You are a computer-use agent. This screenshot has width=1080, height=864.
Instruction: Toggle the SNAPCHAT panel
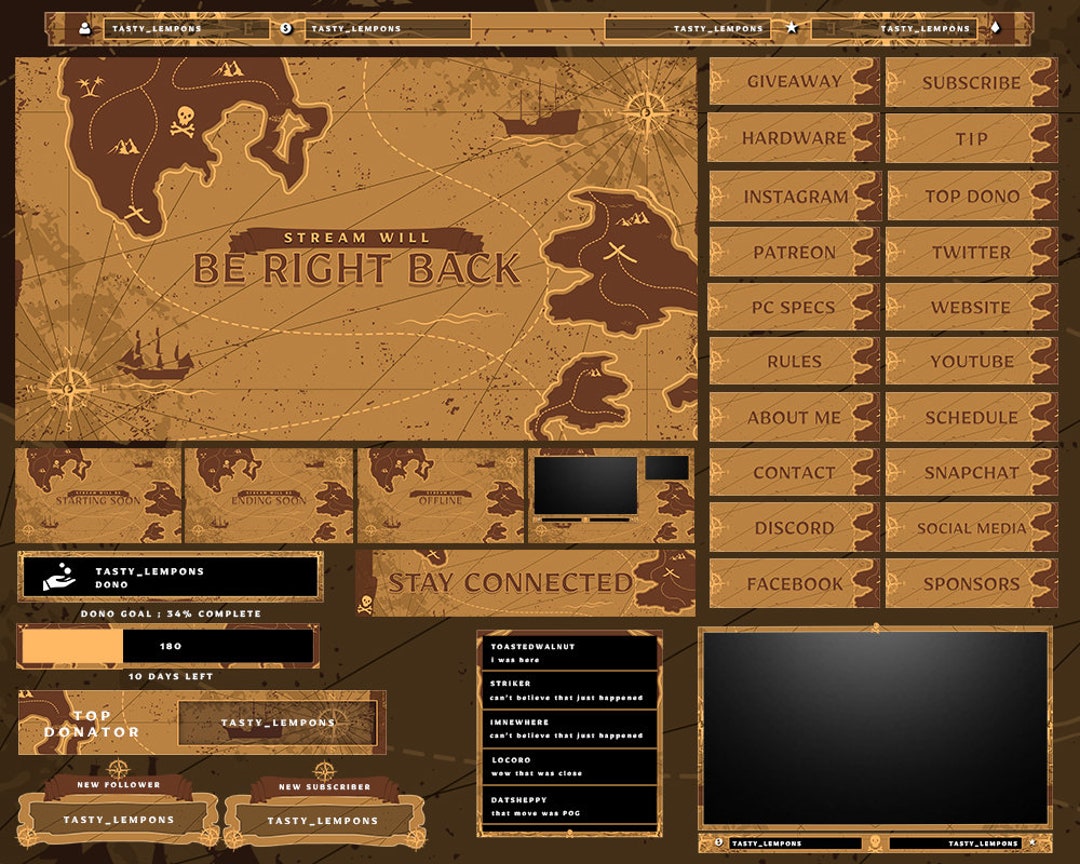pyautogui.click(x=972, y=472)
